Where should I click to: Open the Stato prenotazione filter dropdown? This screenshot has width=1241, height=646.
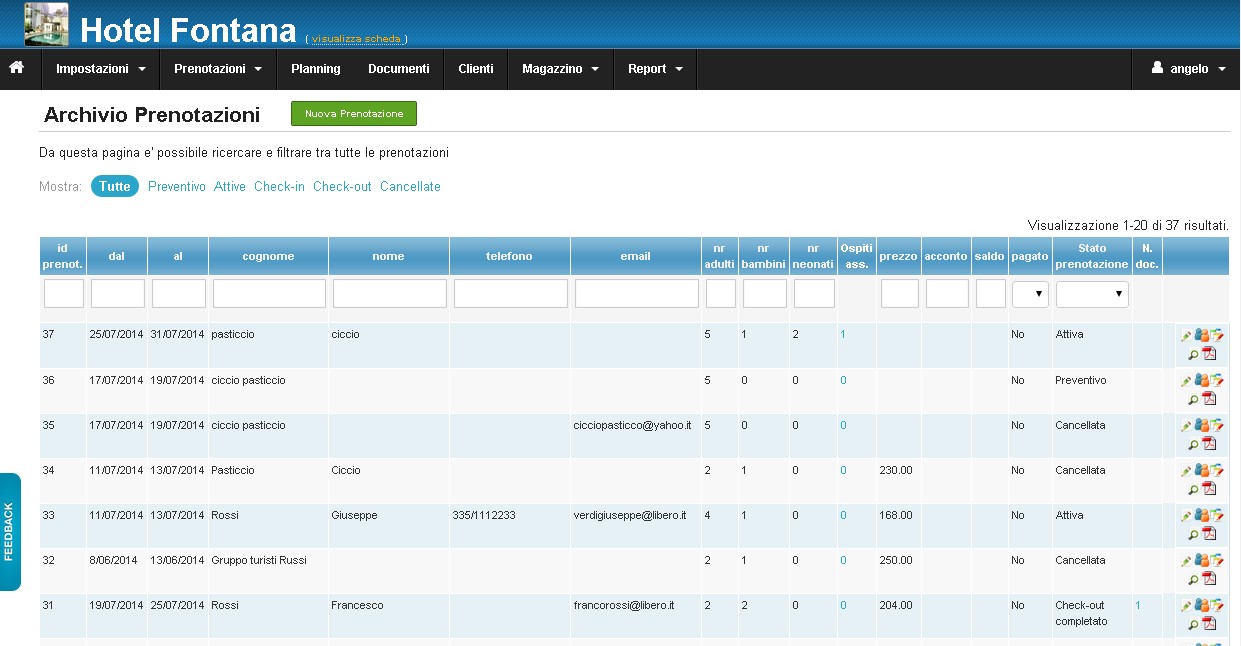coord(1092,294)
